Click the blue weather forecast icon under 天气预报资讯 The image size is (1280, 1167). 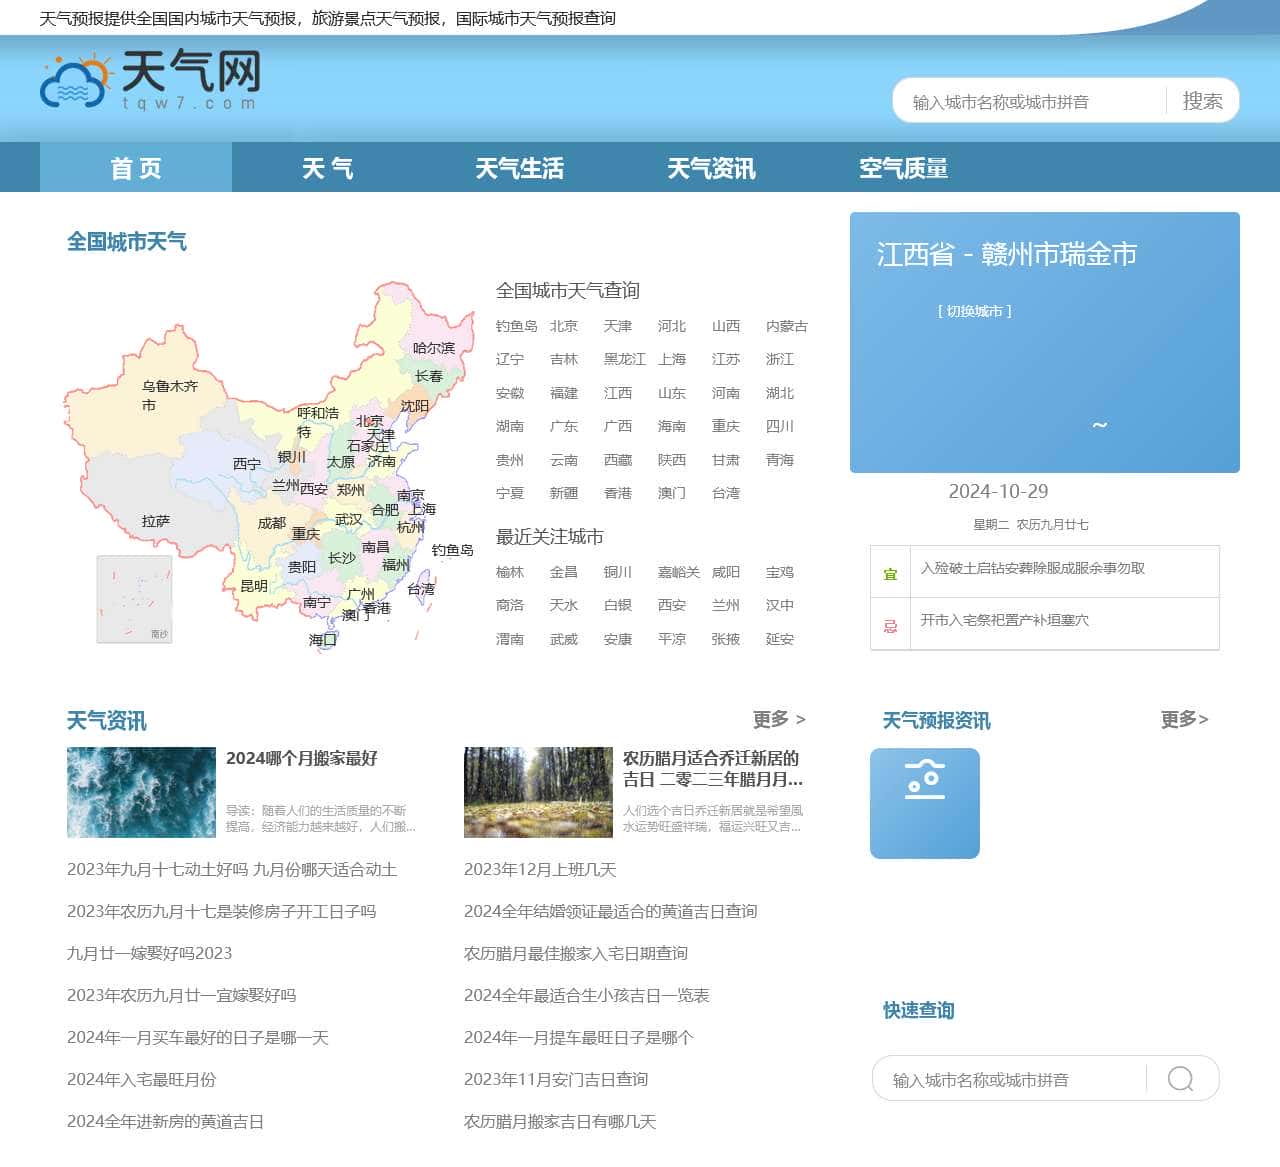925,803
